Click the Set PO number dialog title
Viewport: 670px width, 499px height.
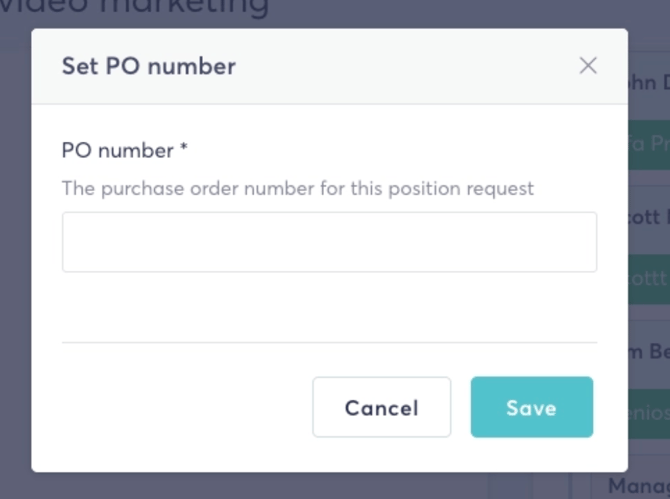pyautogui.click(x=149, y=66)
